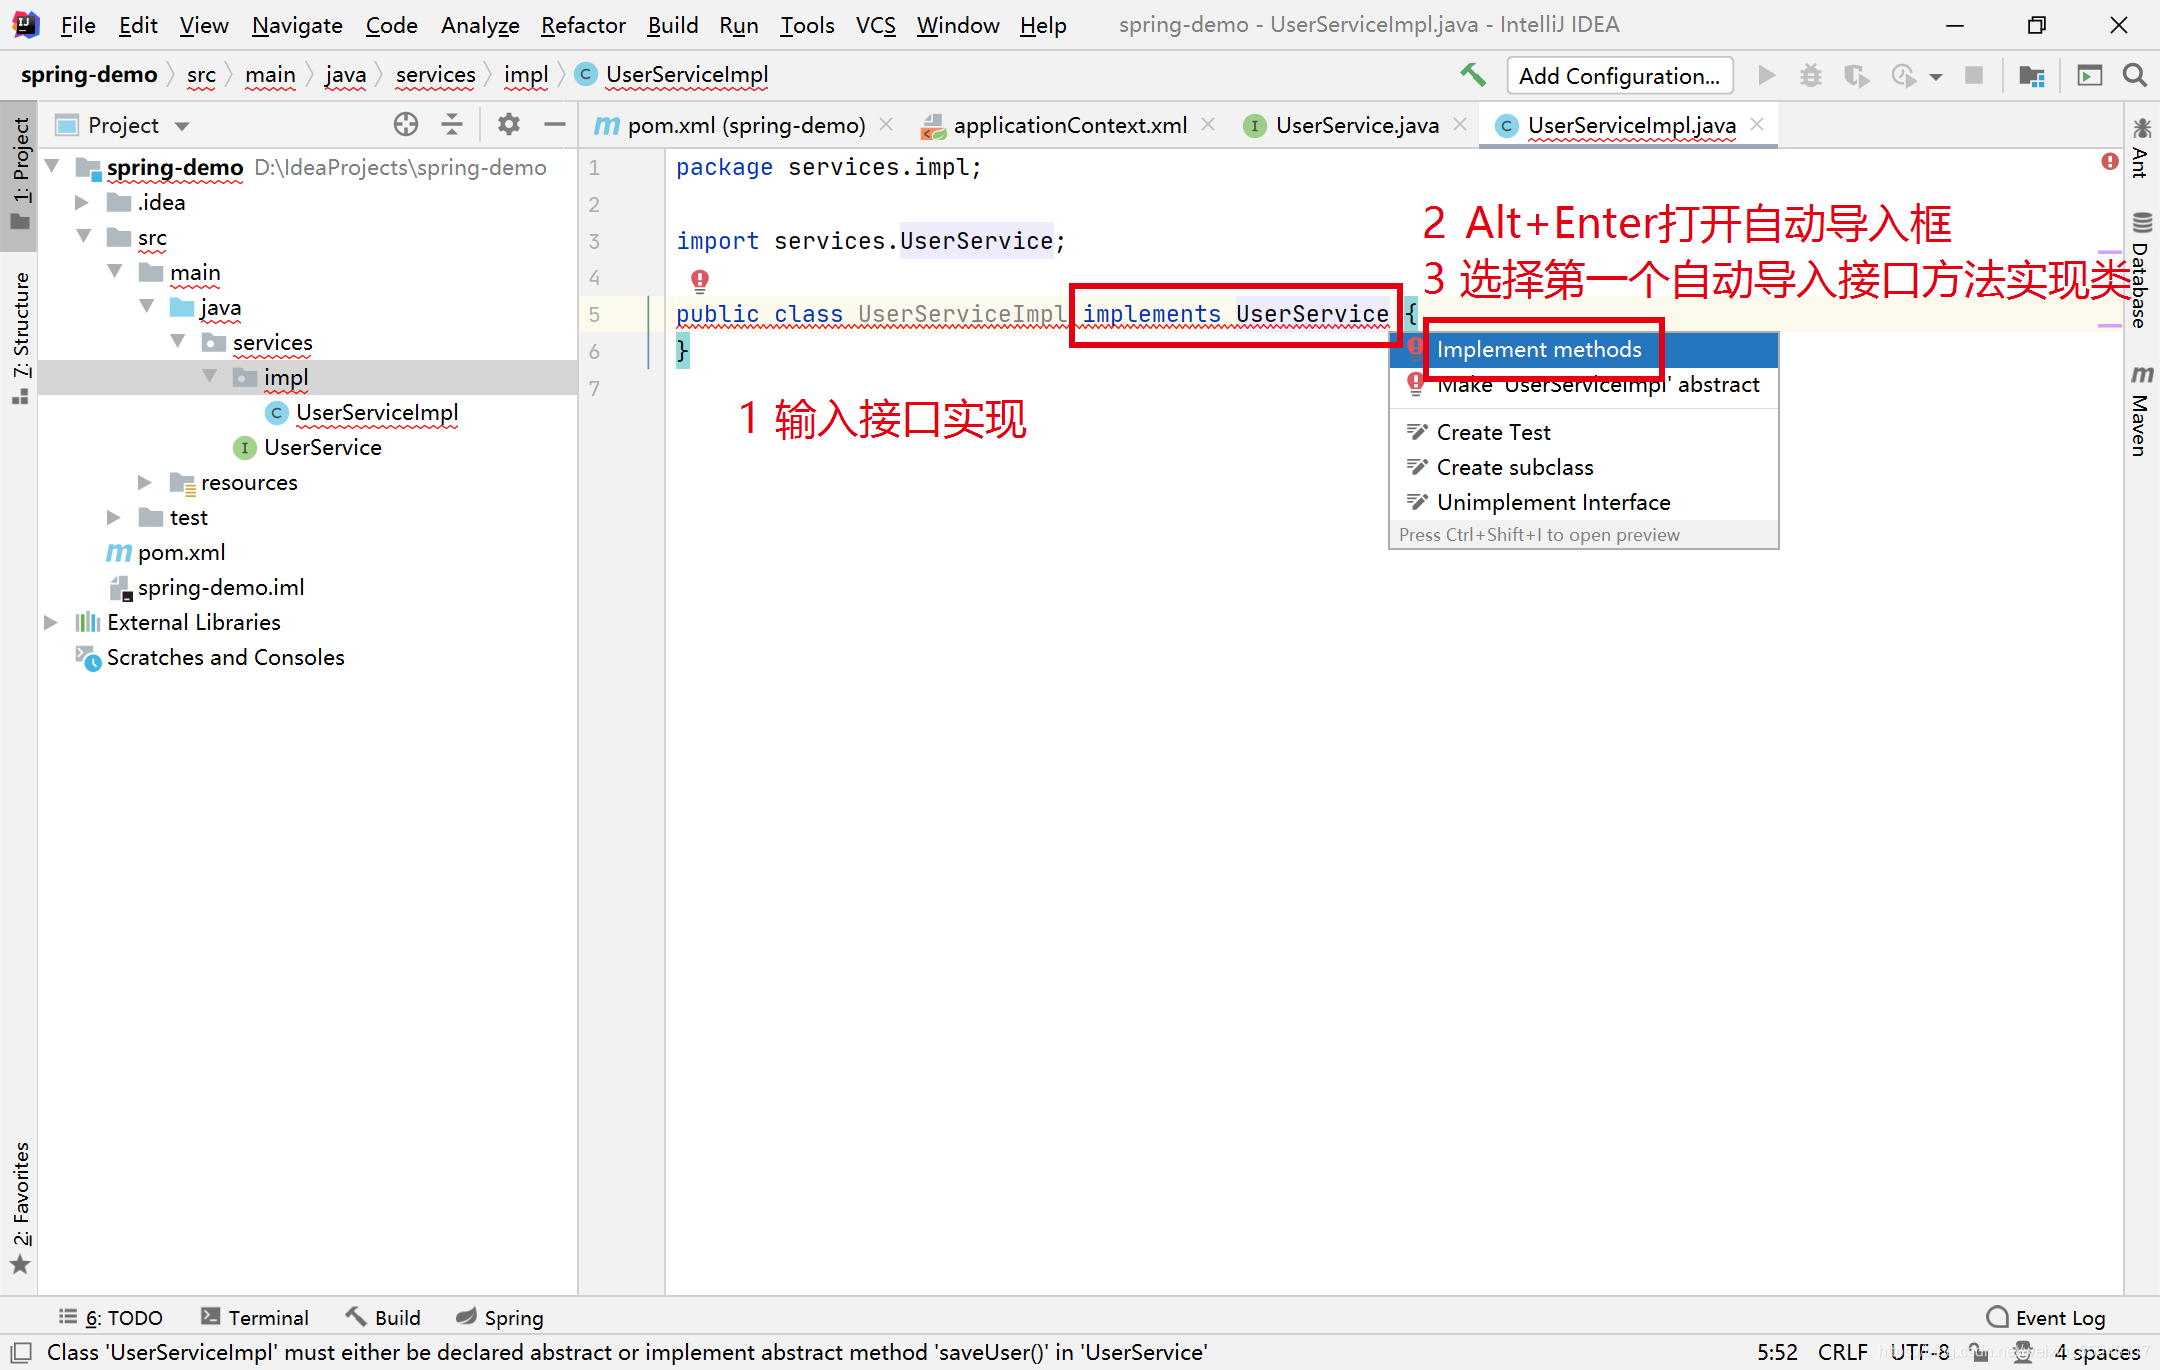Open Project Structure from the toolbar icon
The width and height of the screenshot is (2160, 1370).
(x=2031, y=75)
